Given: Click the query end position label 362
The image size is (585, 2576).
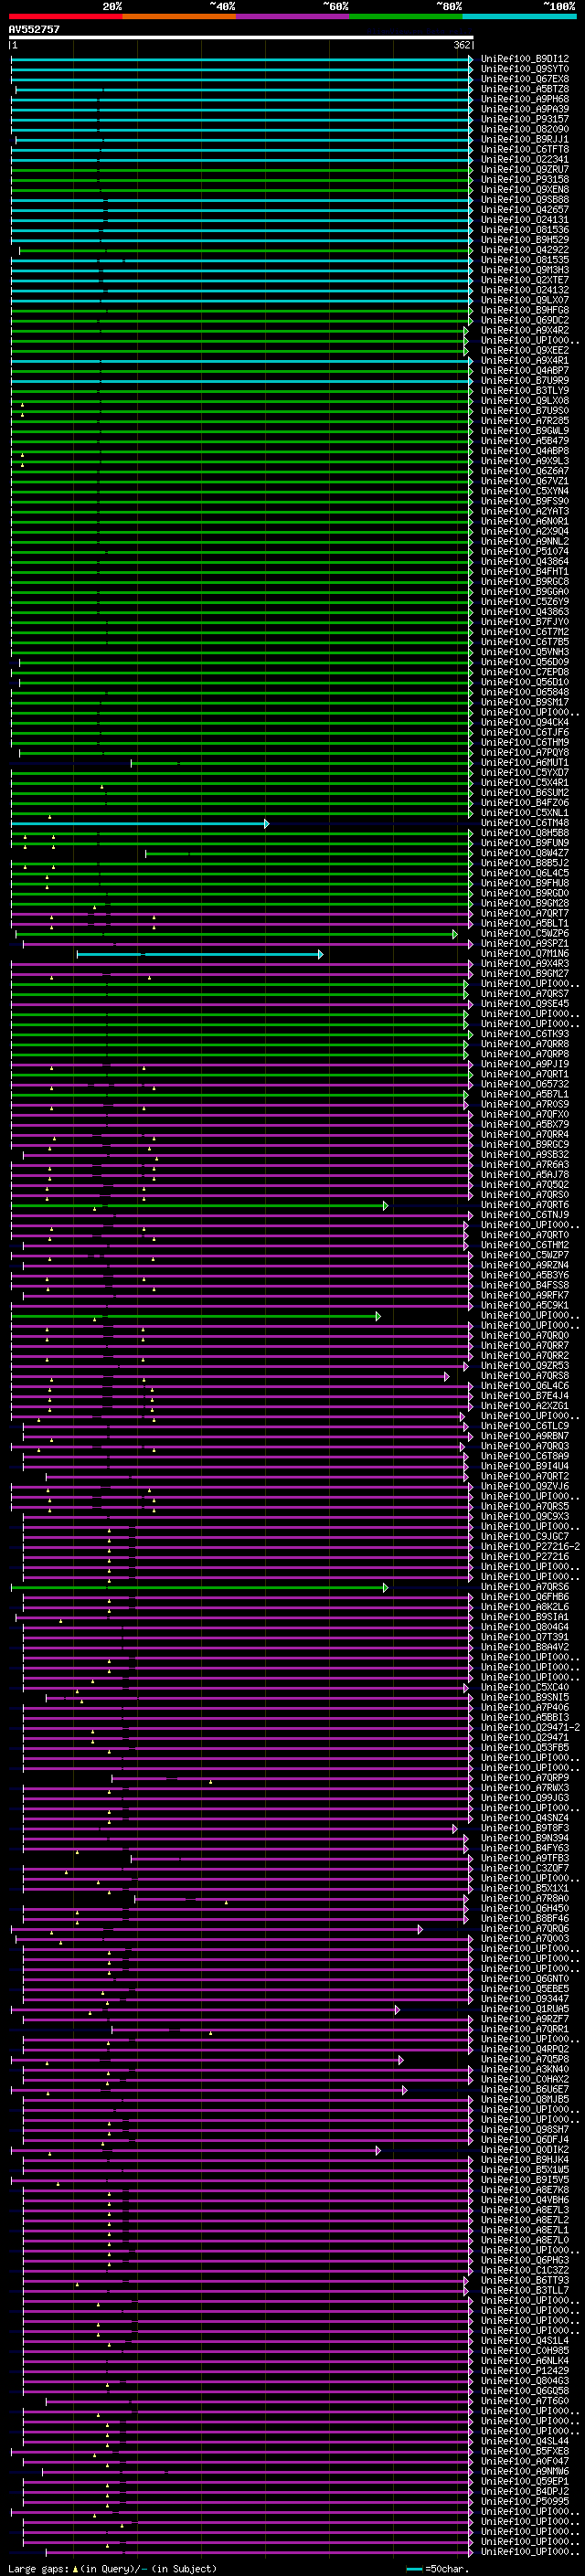Looking at the screenshot, I should coord(462,46).
